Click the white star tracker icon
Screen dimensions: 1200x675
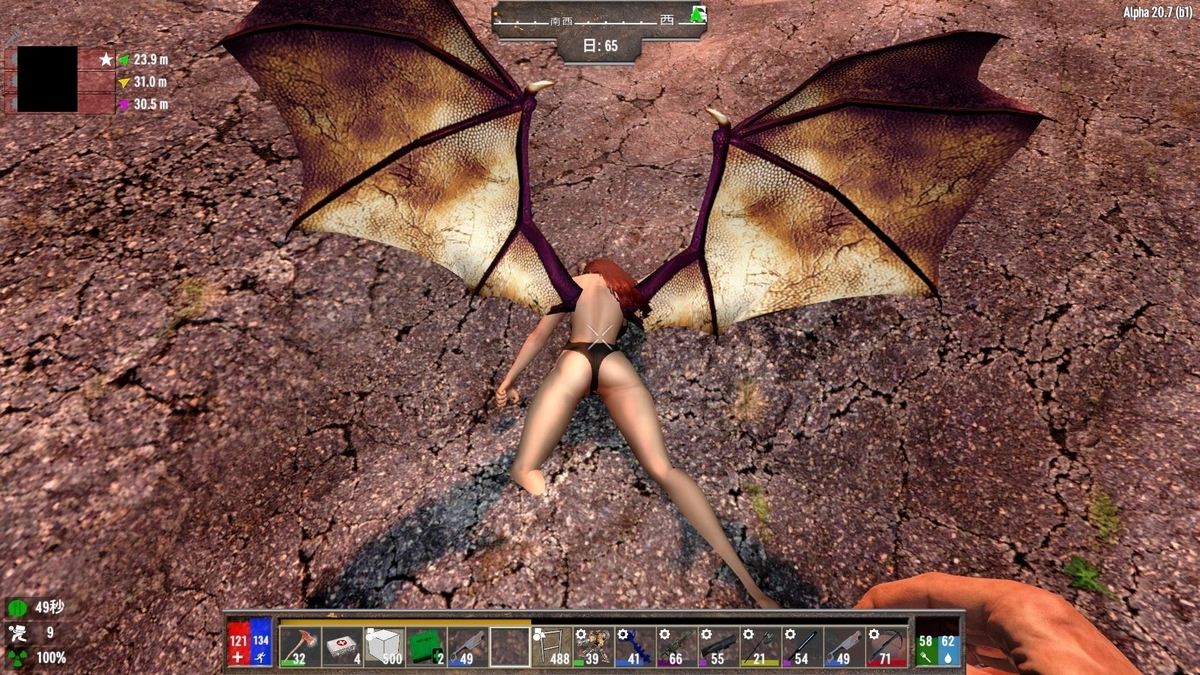pos(106,60)
